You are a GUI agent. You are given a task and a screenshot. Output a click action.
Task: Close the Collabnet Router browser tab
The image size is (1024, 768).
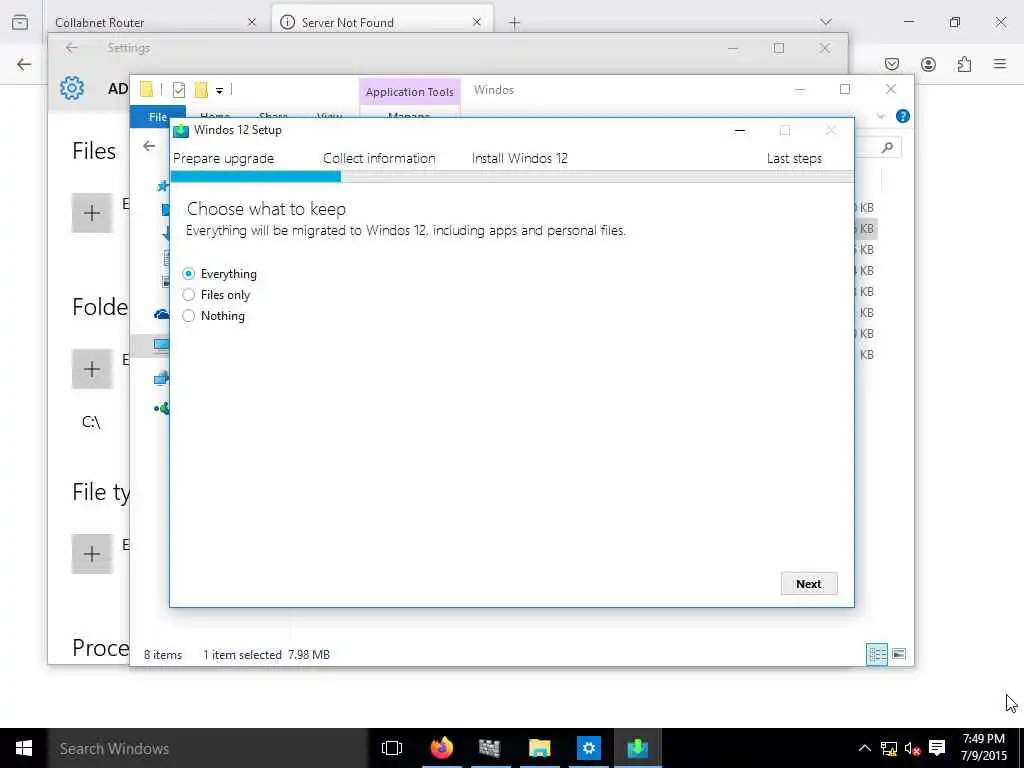pos(252,22)
